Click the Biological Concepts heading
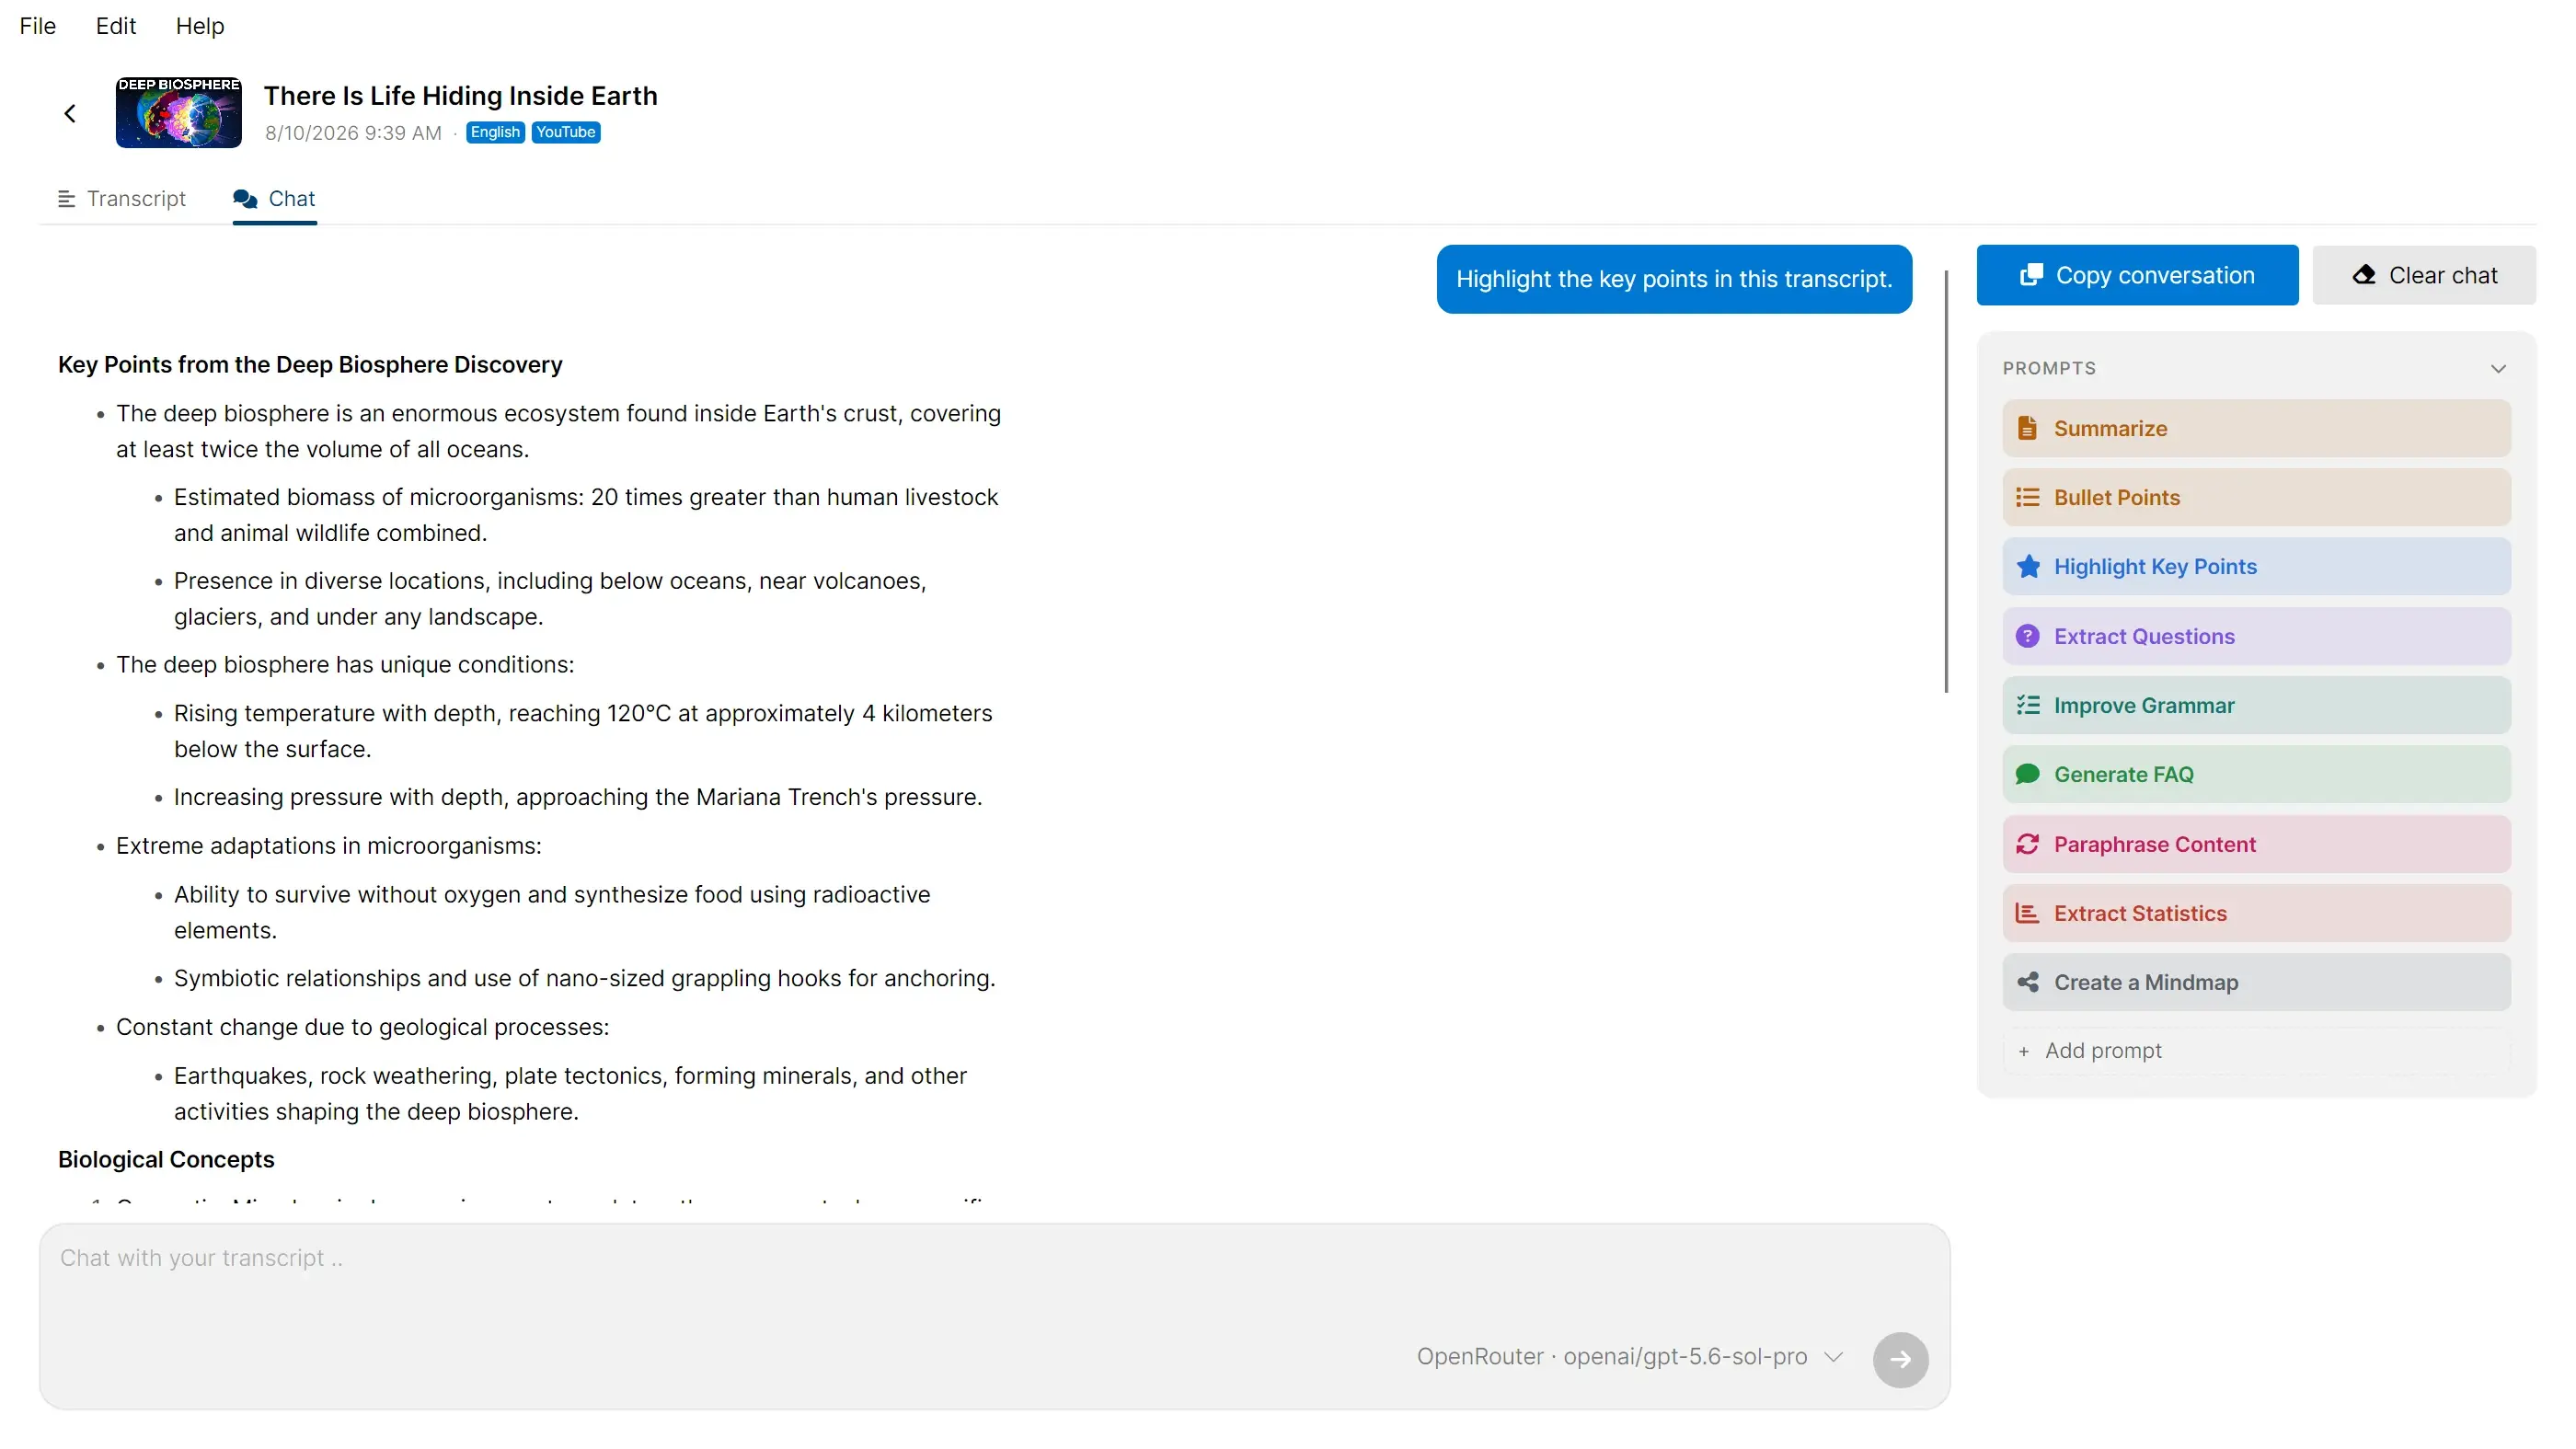This screenshot has height=1449, width=2576. [166, 1159]
